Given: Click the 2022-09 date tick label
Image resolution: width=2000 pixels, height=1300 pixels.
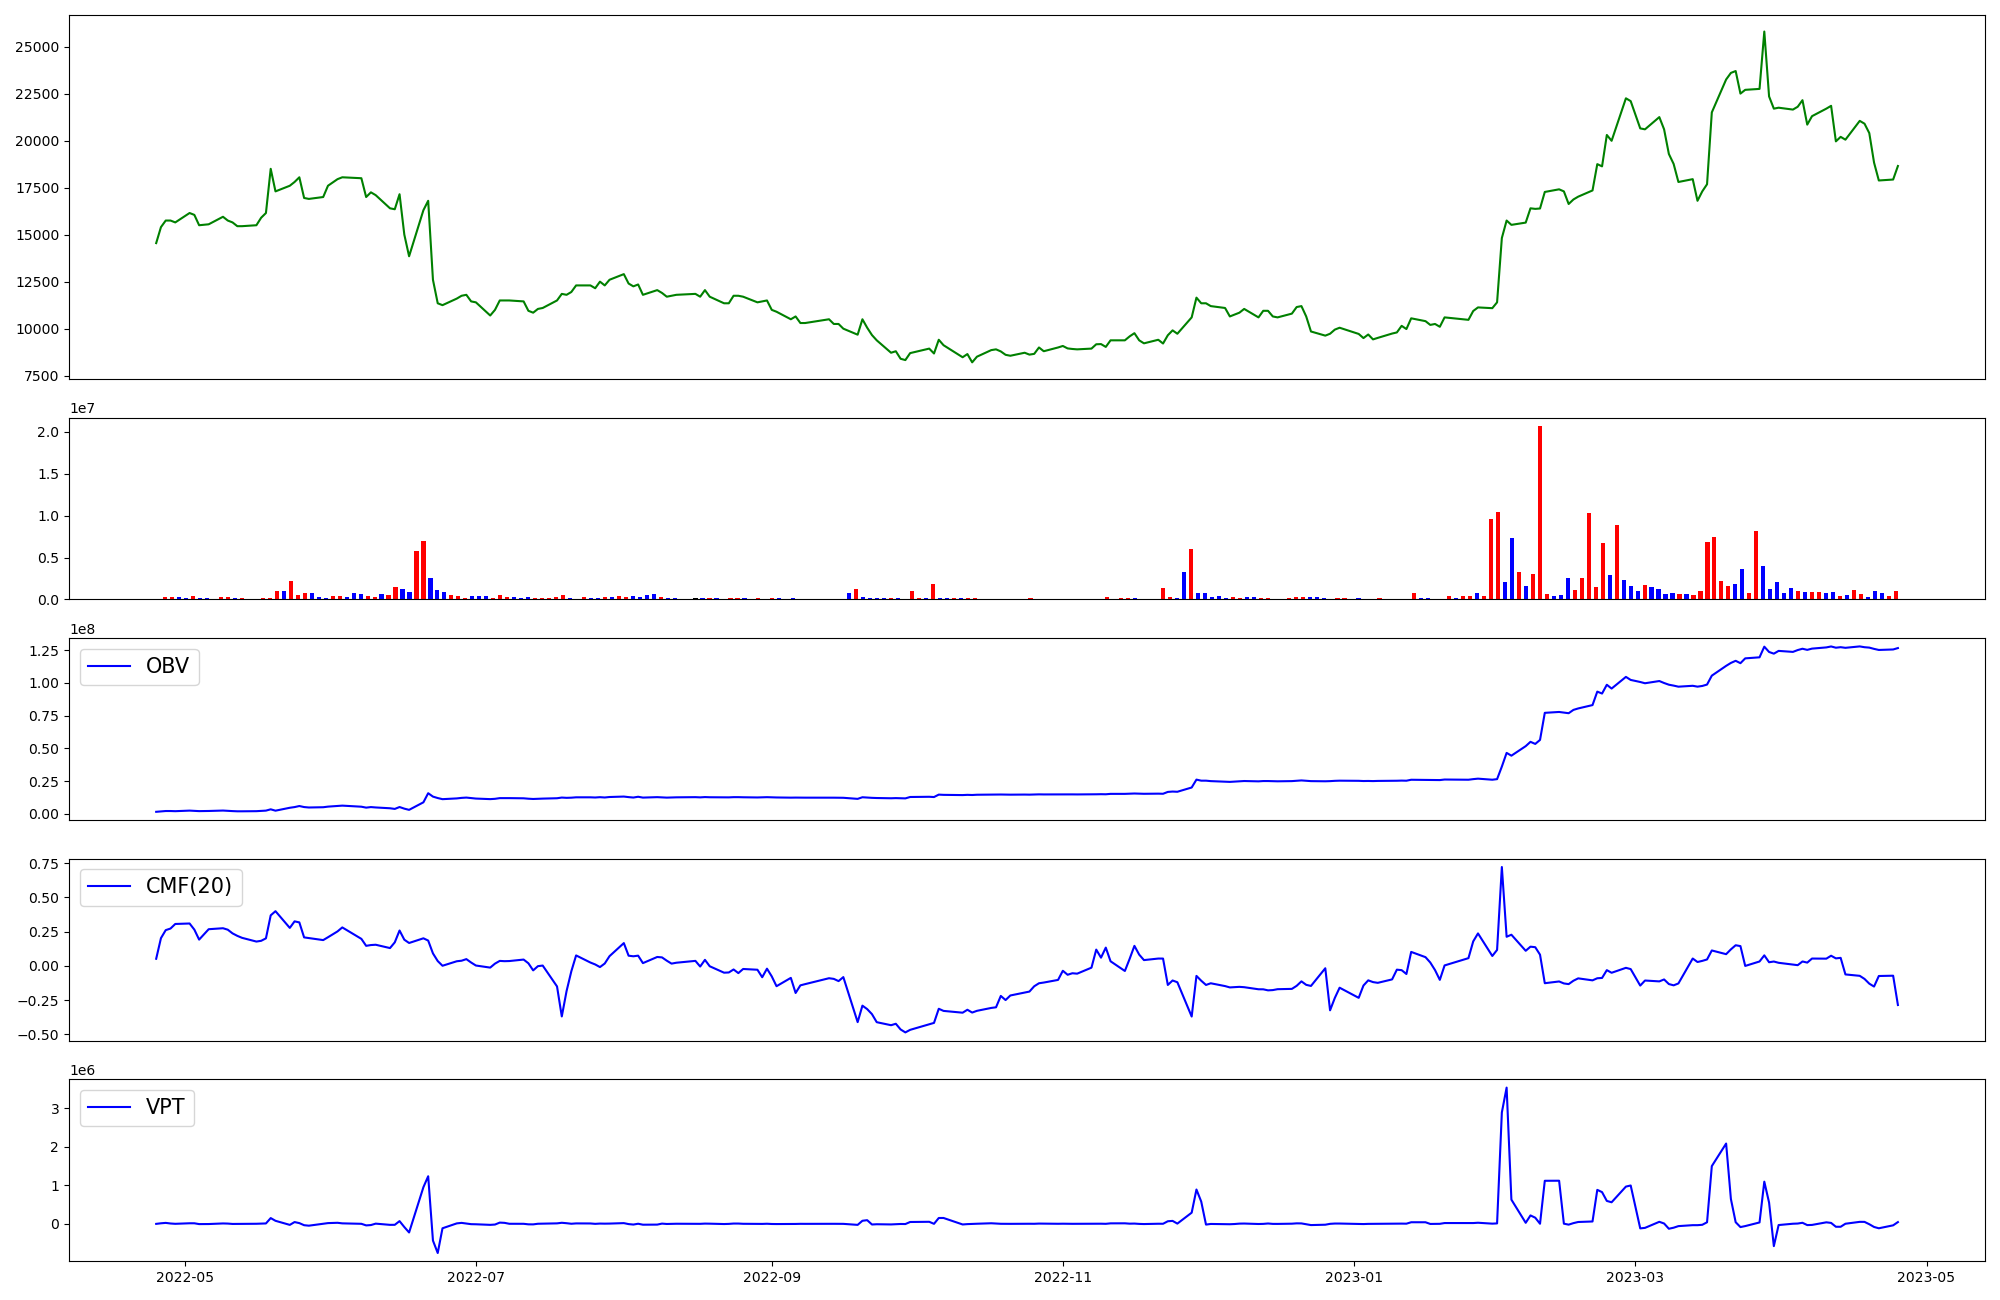Looking at the screenshot, I should coord(772,1277).
